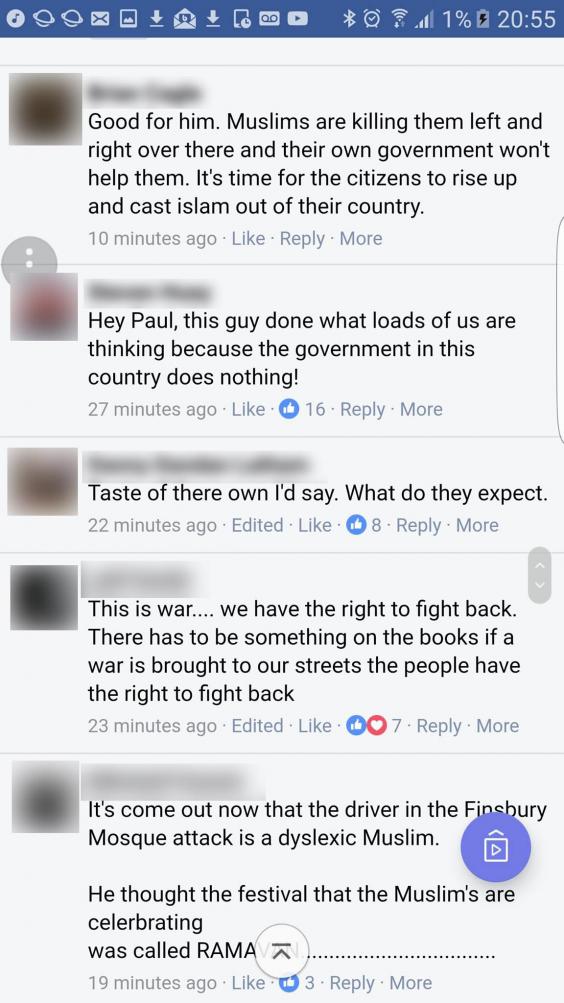Open More options on 10 minutes ago comment
The height and width of the screenshot is (1003, 564).
[361, 239]
